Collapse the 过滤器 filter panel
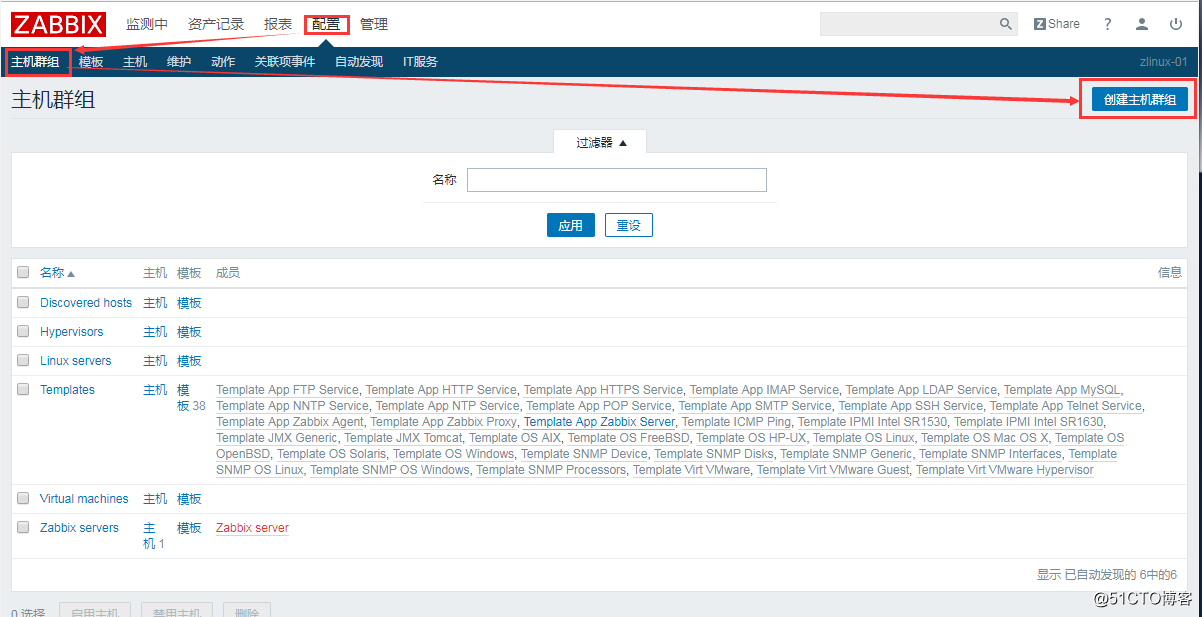The image size is (1202, 617). click(x=601, y=142)
